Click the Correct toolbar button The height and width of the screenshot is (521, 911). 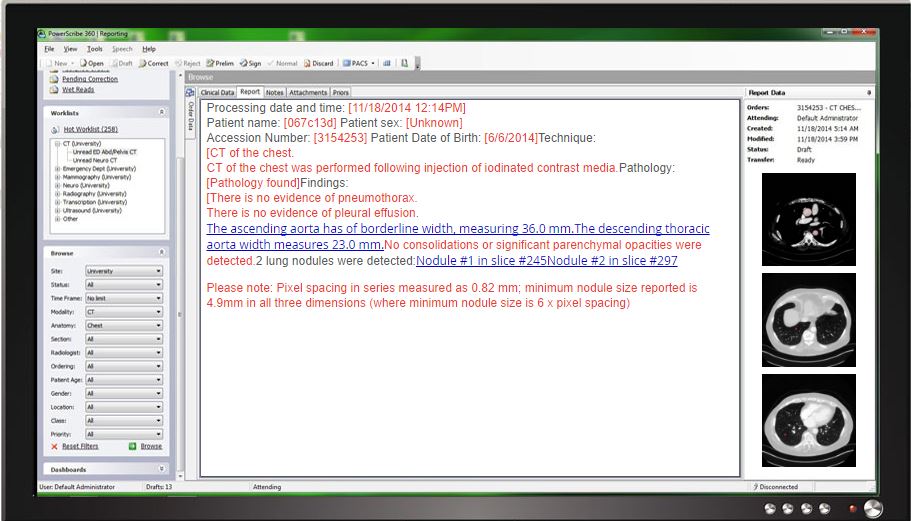click(154, 63)
